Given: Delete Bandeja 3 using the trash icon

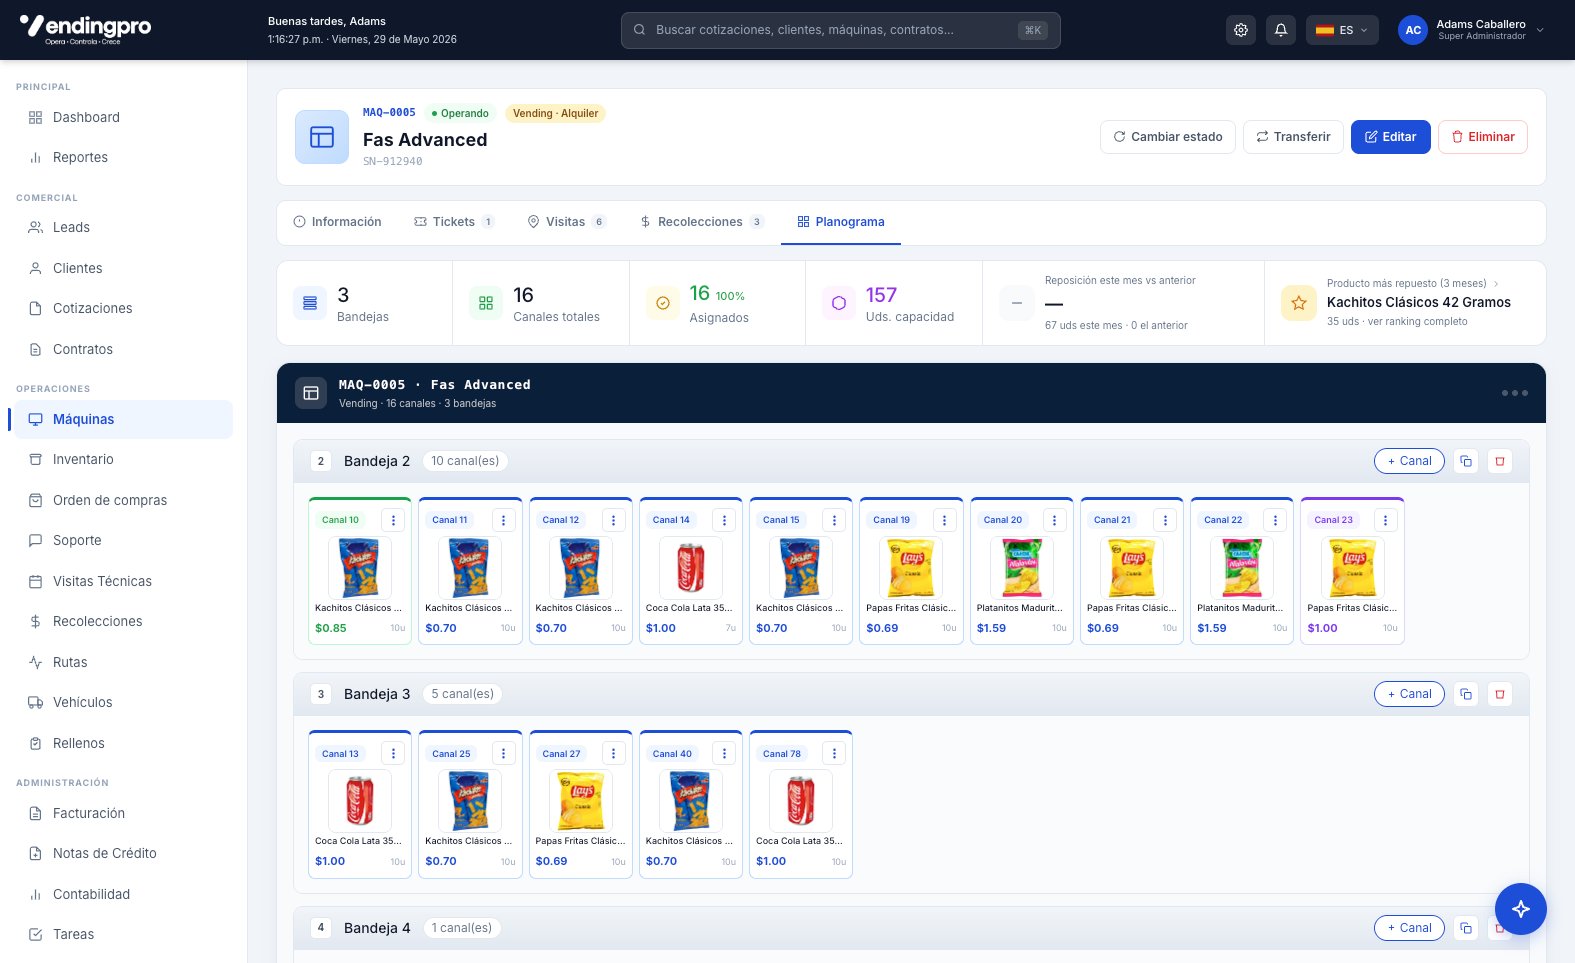Looking at the screenshot, I should (1499, 694).
